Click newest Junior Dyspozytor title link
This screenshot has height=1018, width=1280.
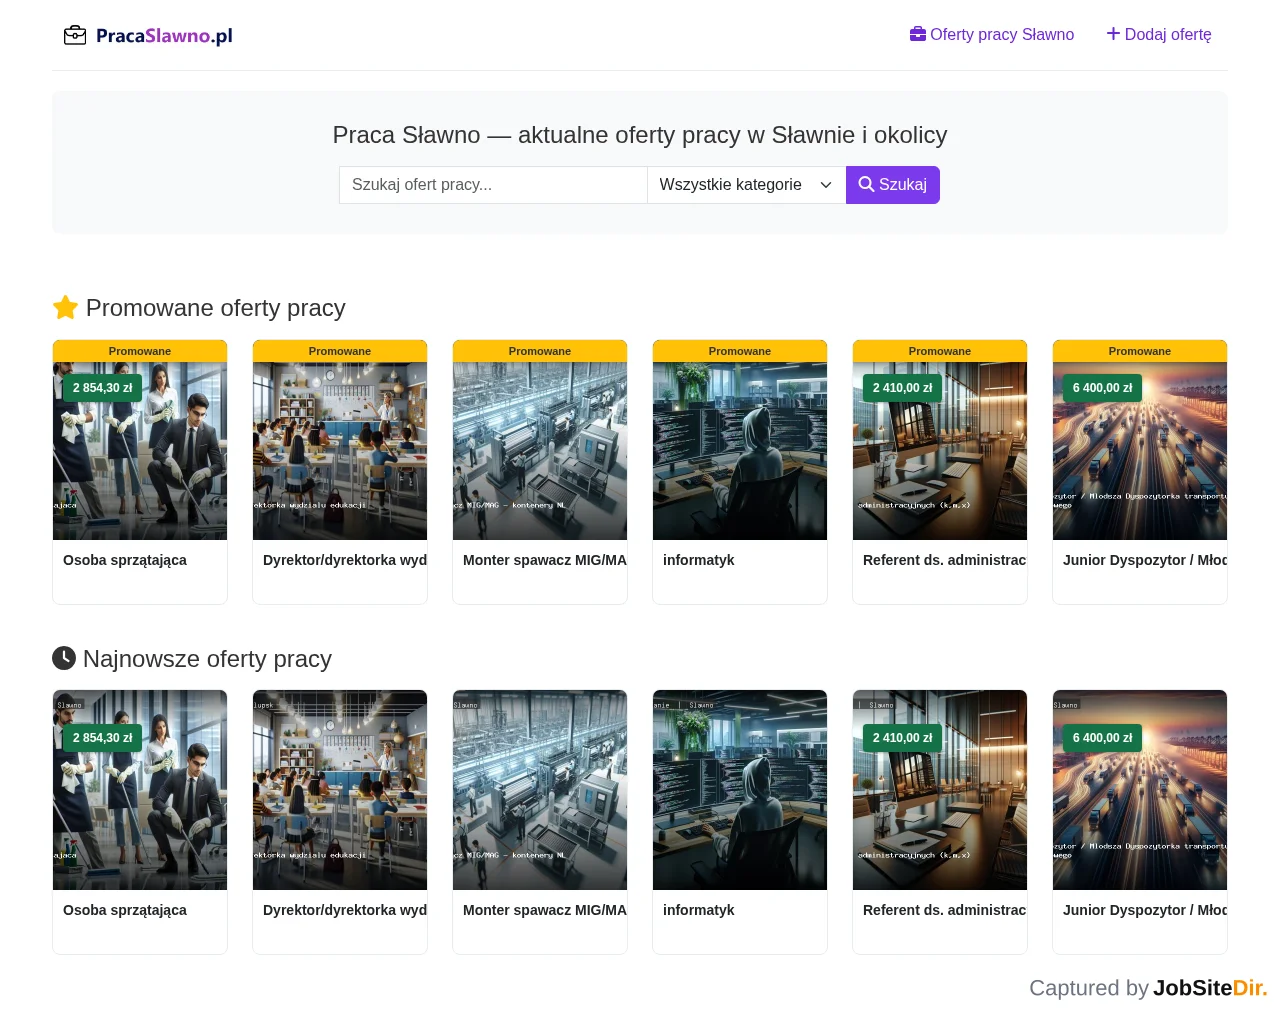click(1145, 910)
